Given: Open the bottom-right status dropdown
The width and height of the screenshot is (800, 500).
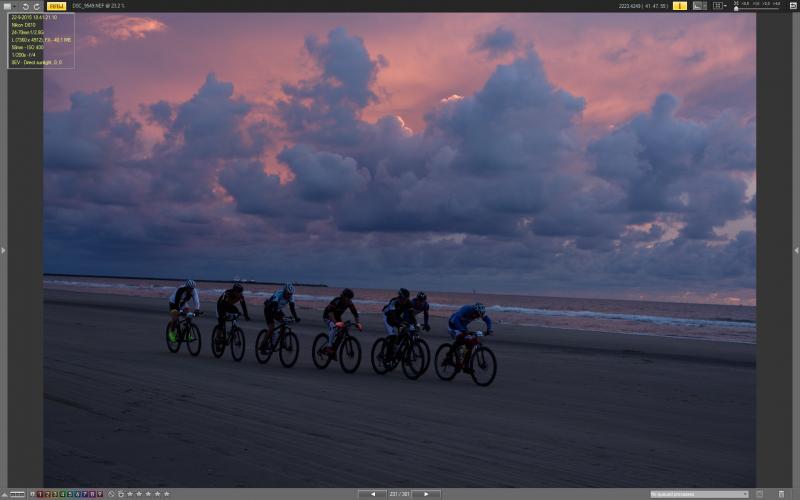Looking at the screenshot, I should click(699, 494).
